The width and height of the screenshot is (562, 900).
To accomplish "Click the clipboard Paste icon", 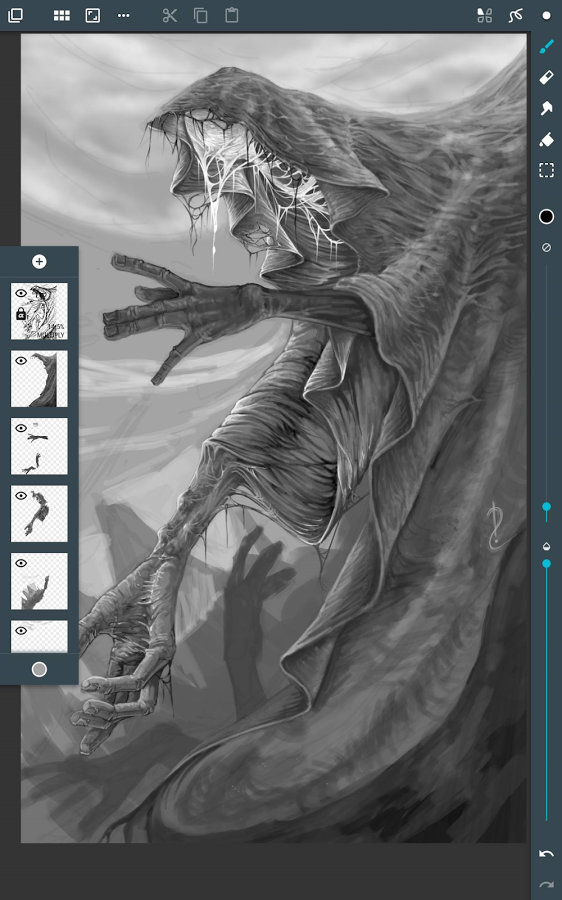I will 231,15.
